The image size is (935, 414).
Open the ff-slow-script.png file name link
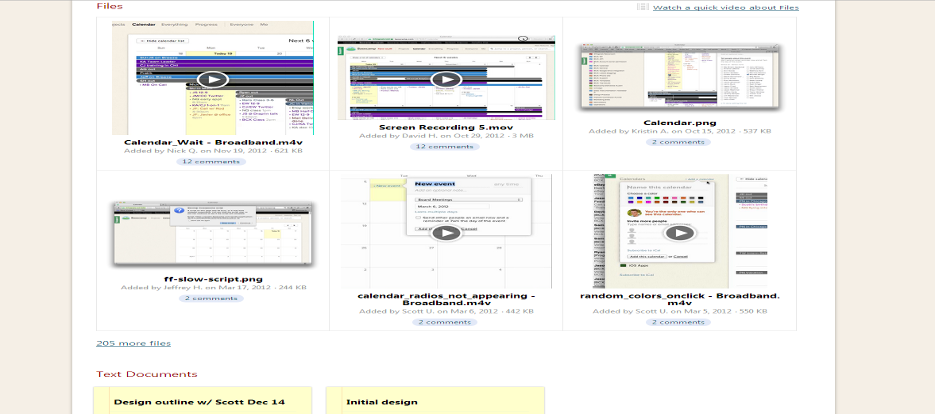coord(213,279)
